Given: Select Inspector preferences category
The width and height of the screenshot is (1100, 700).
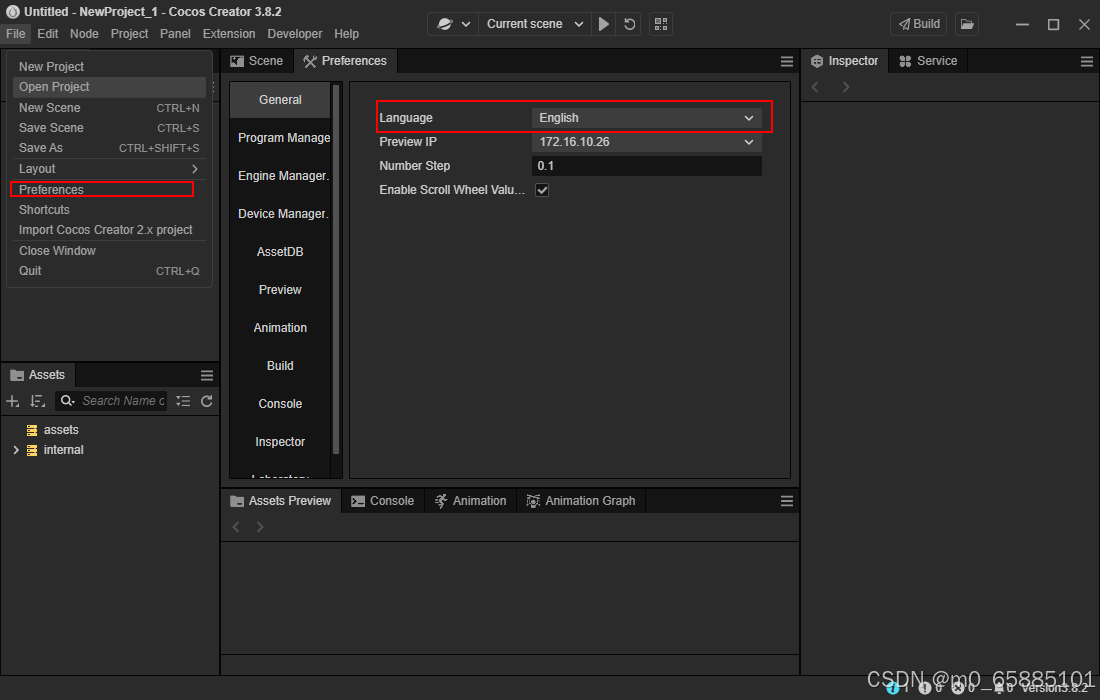Looking at the screenshot, I should (280, 441).
